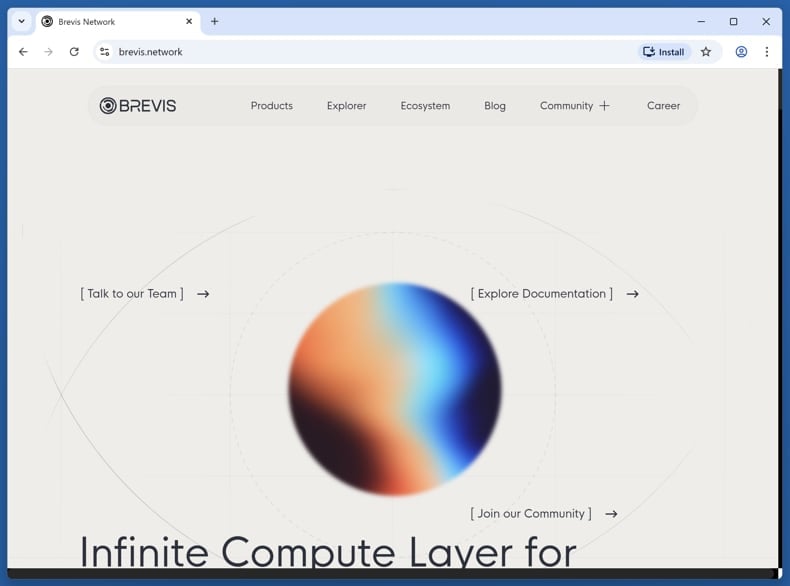Open a new tab with plus button
This screenshot has width=790, height=586.
[214, 21]
